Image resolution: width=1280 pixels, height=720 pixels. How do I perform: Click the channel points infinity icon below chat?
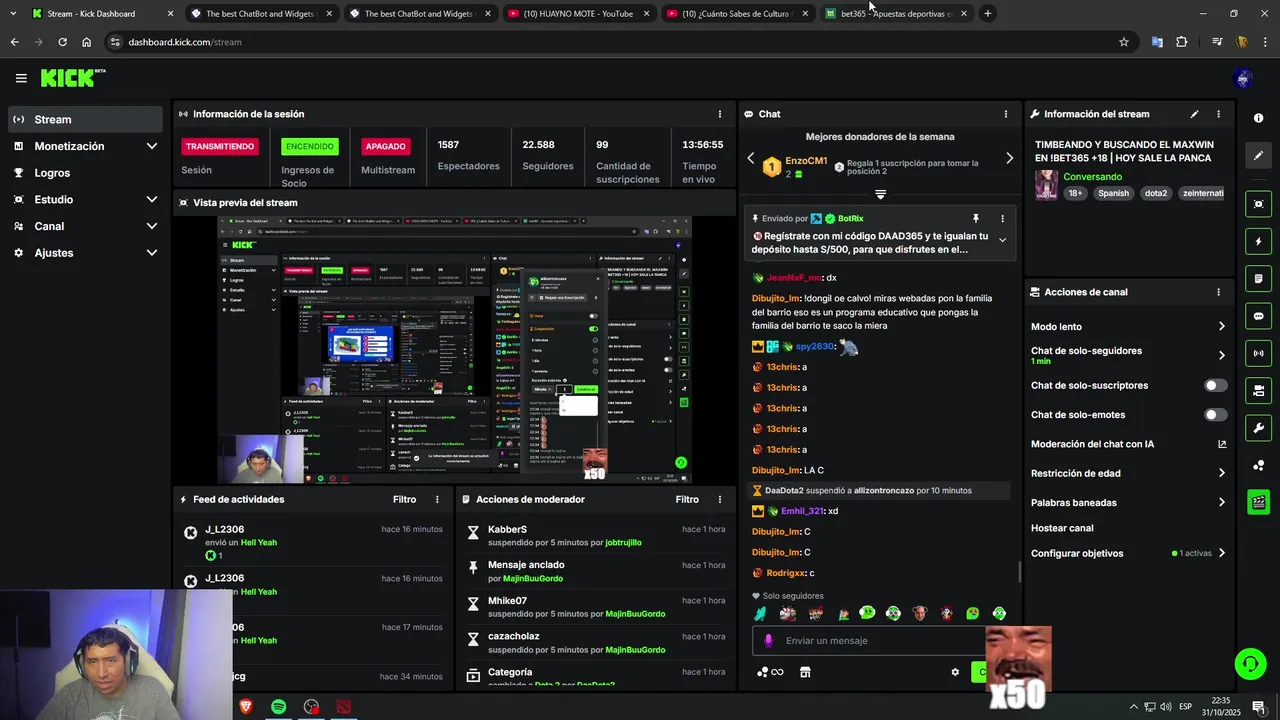pyautogui.click(x=770, y=672)
